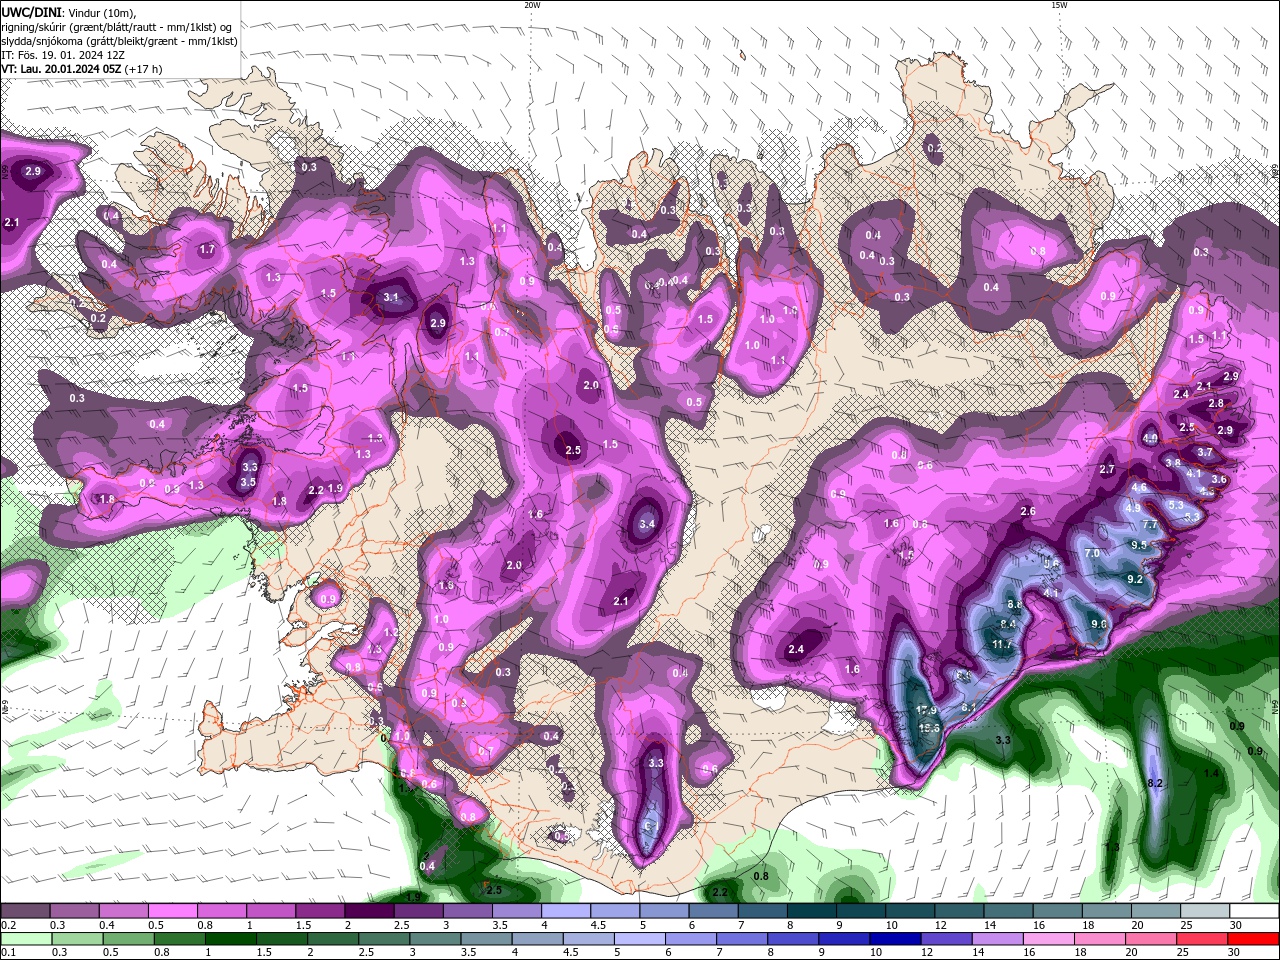Click the 3.1 value in the northwest

[392, 297]
